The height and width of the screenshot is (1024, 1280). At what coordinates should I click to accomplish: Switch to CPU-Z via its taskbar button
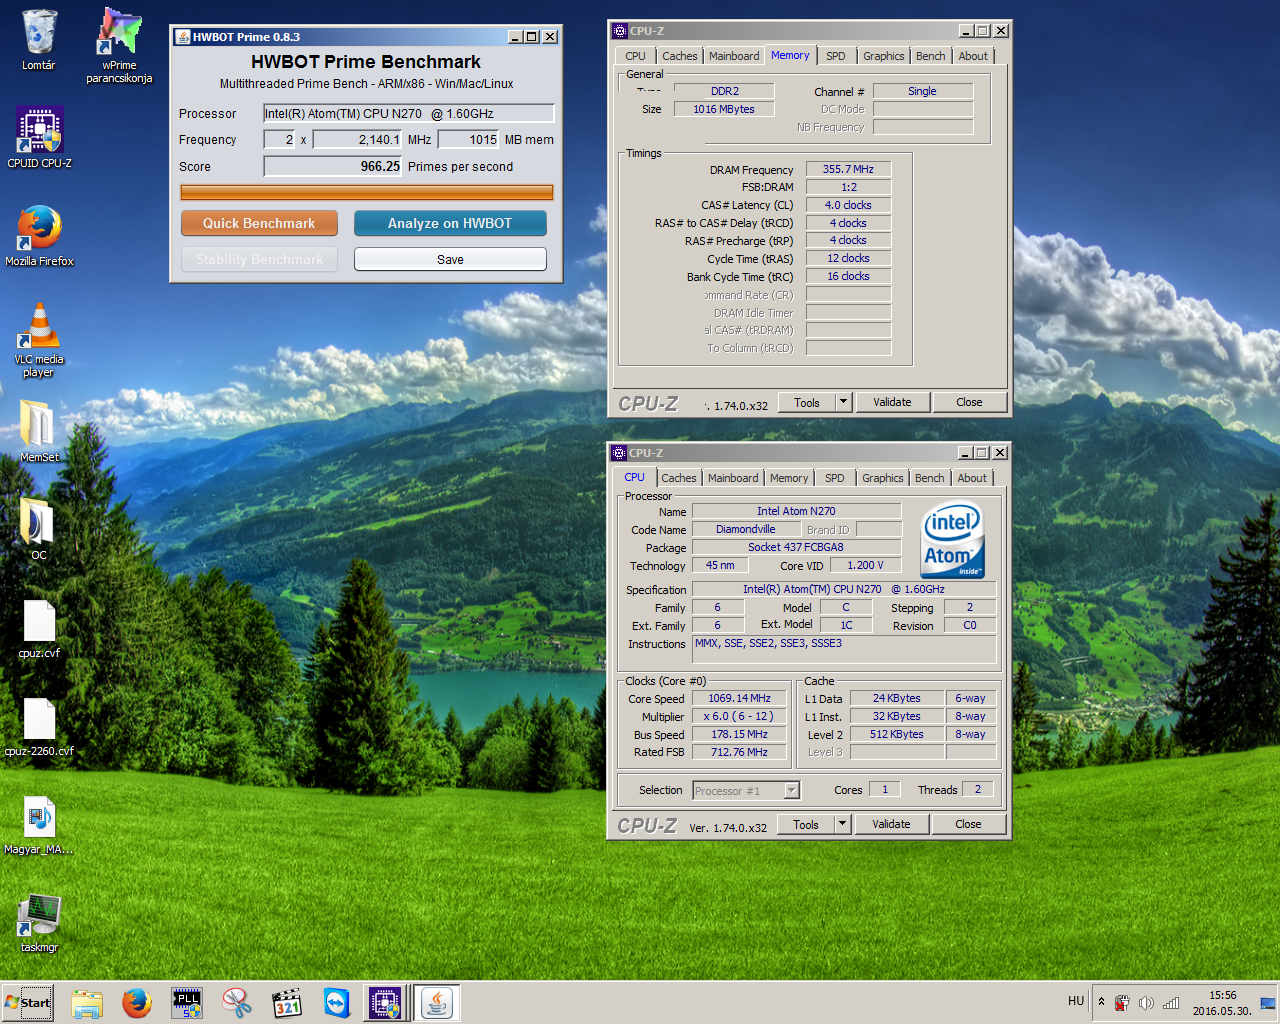(385, 1002)
